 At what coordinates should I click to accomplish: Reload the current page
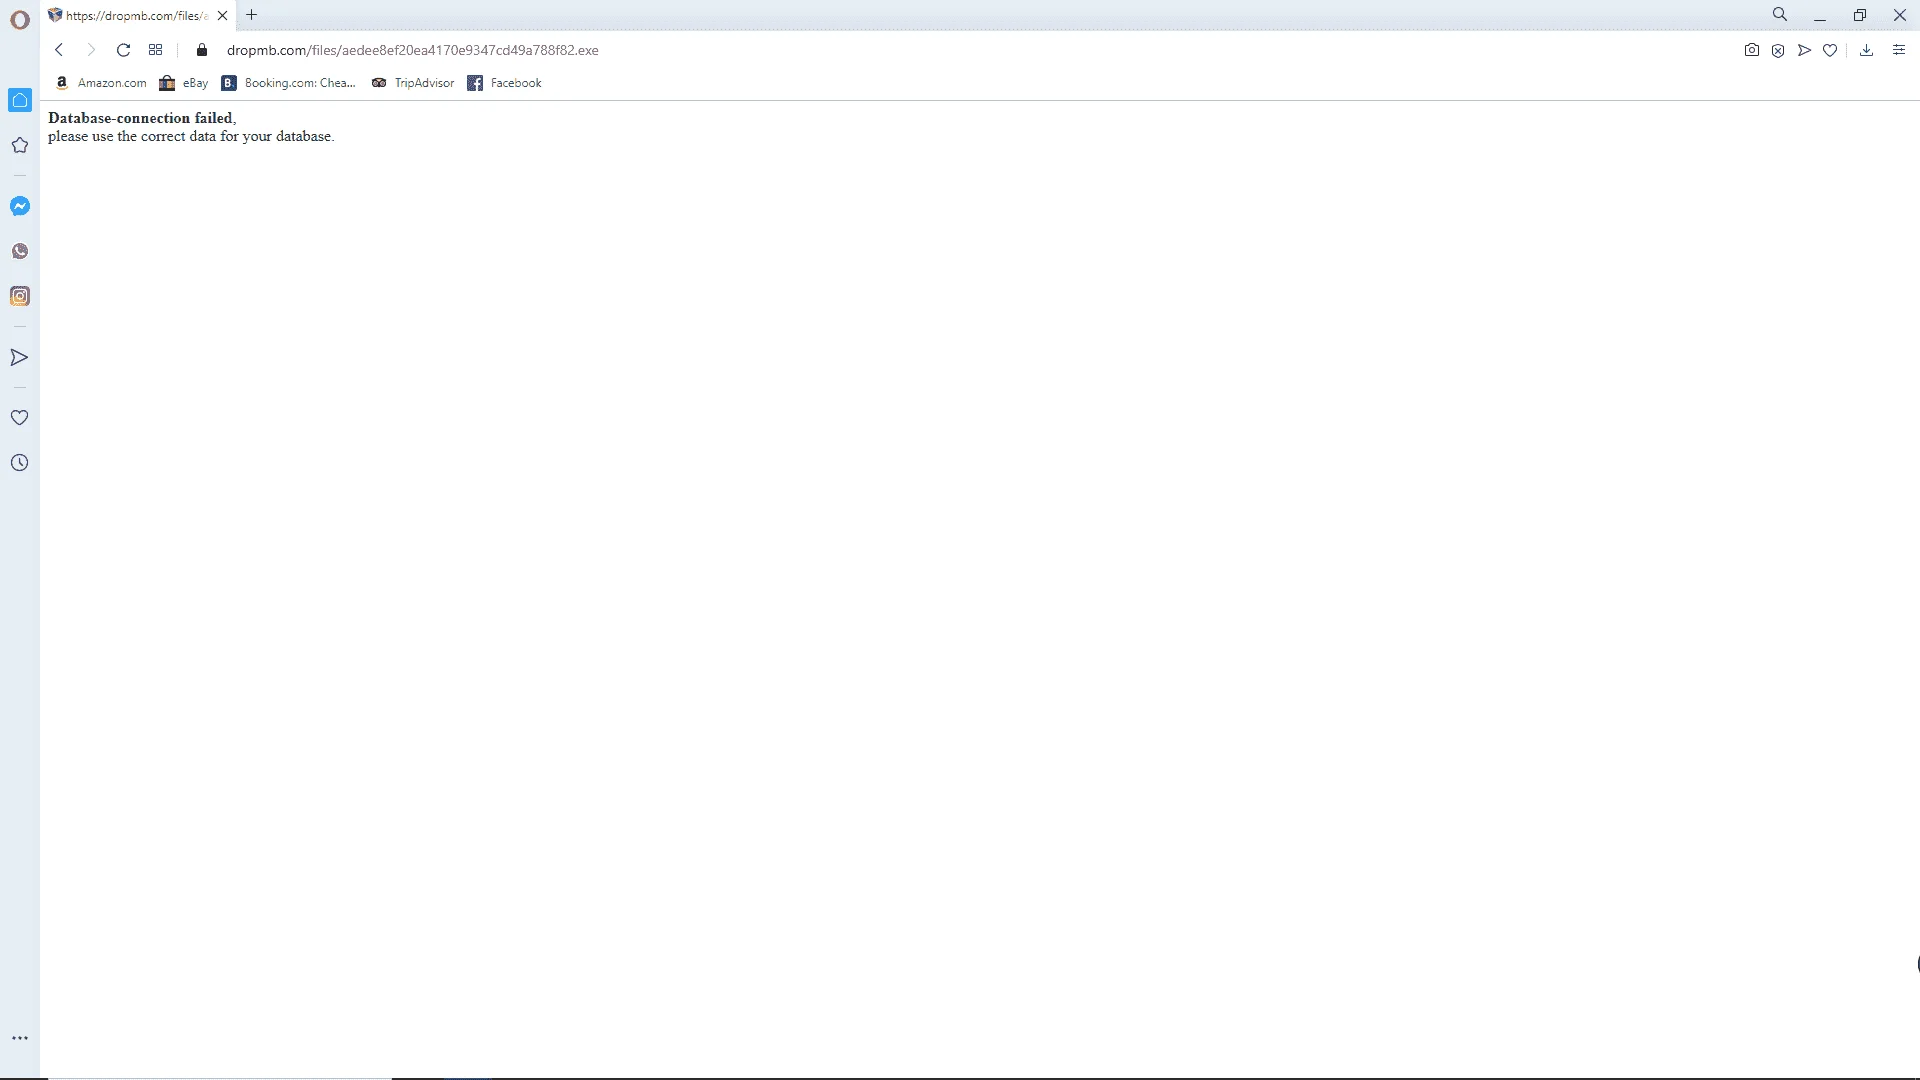123,50
